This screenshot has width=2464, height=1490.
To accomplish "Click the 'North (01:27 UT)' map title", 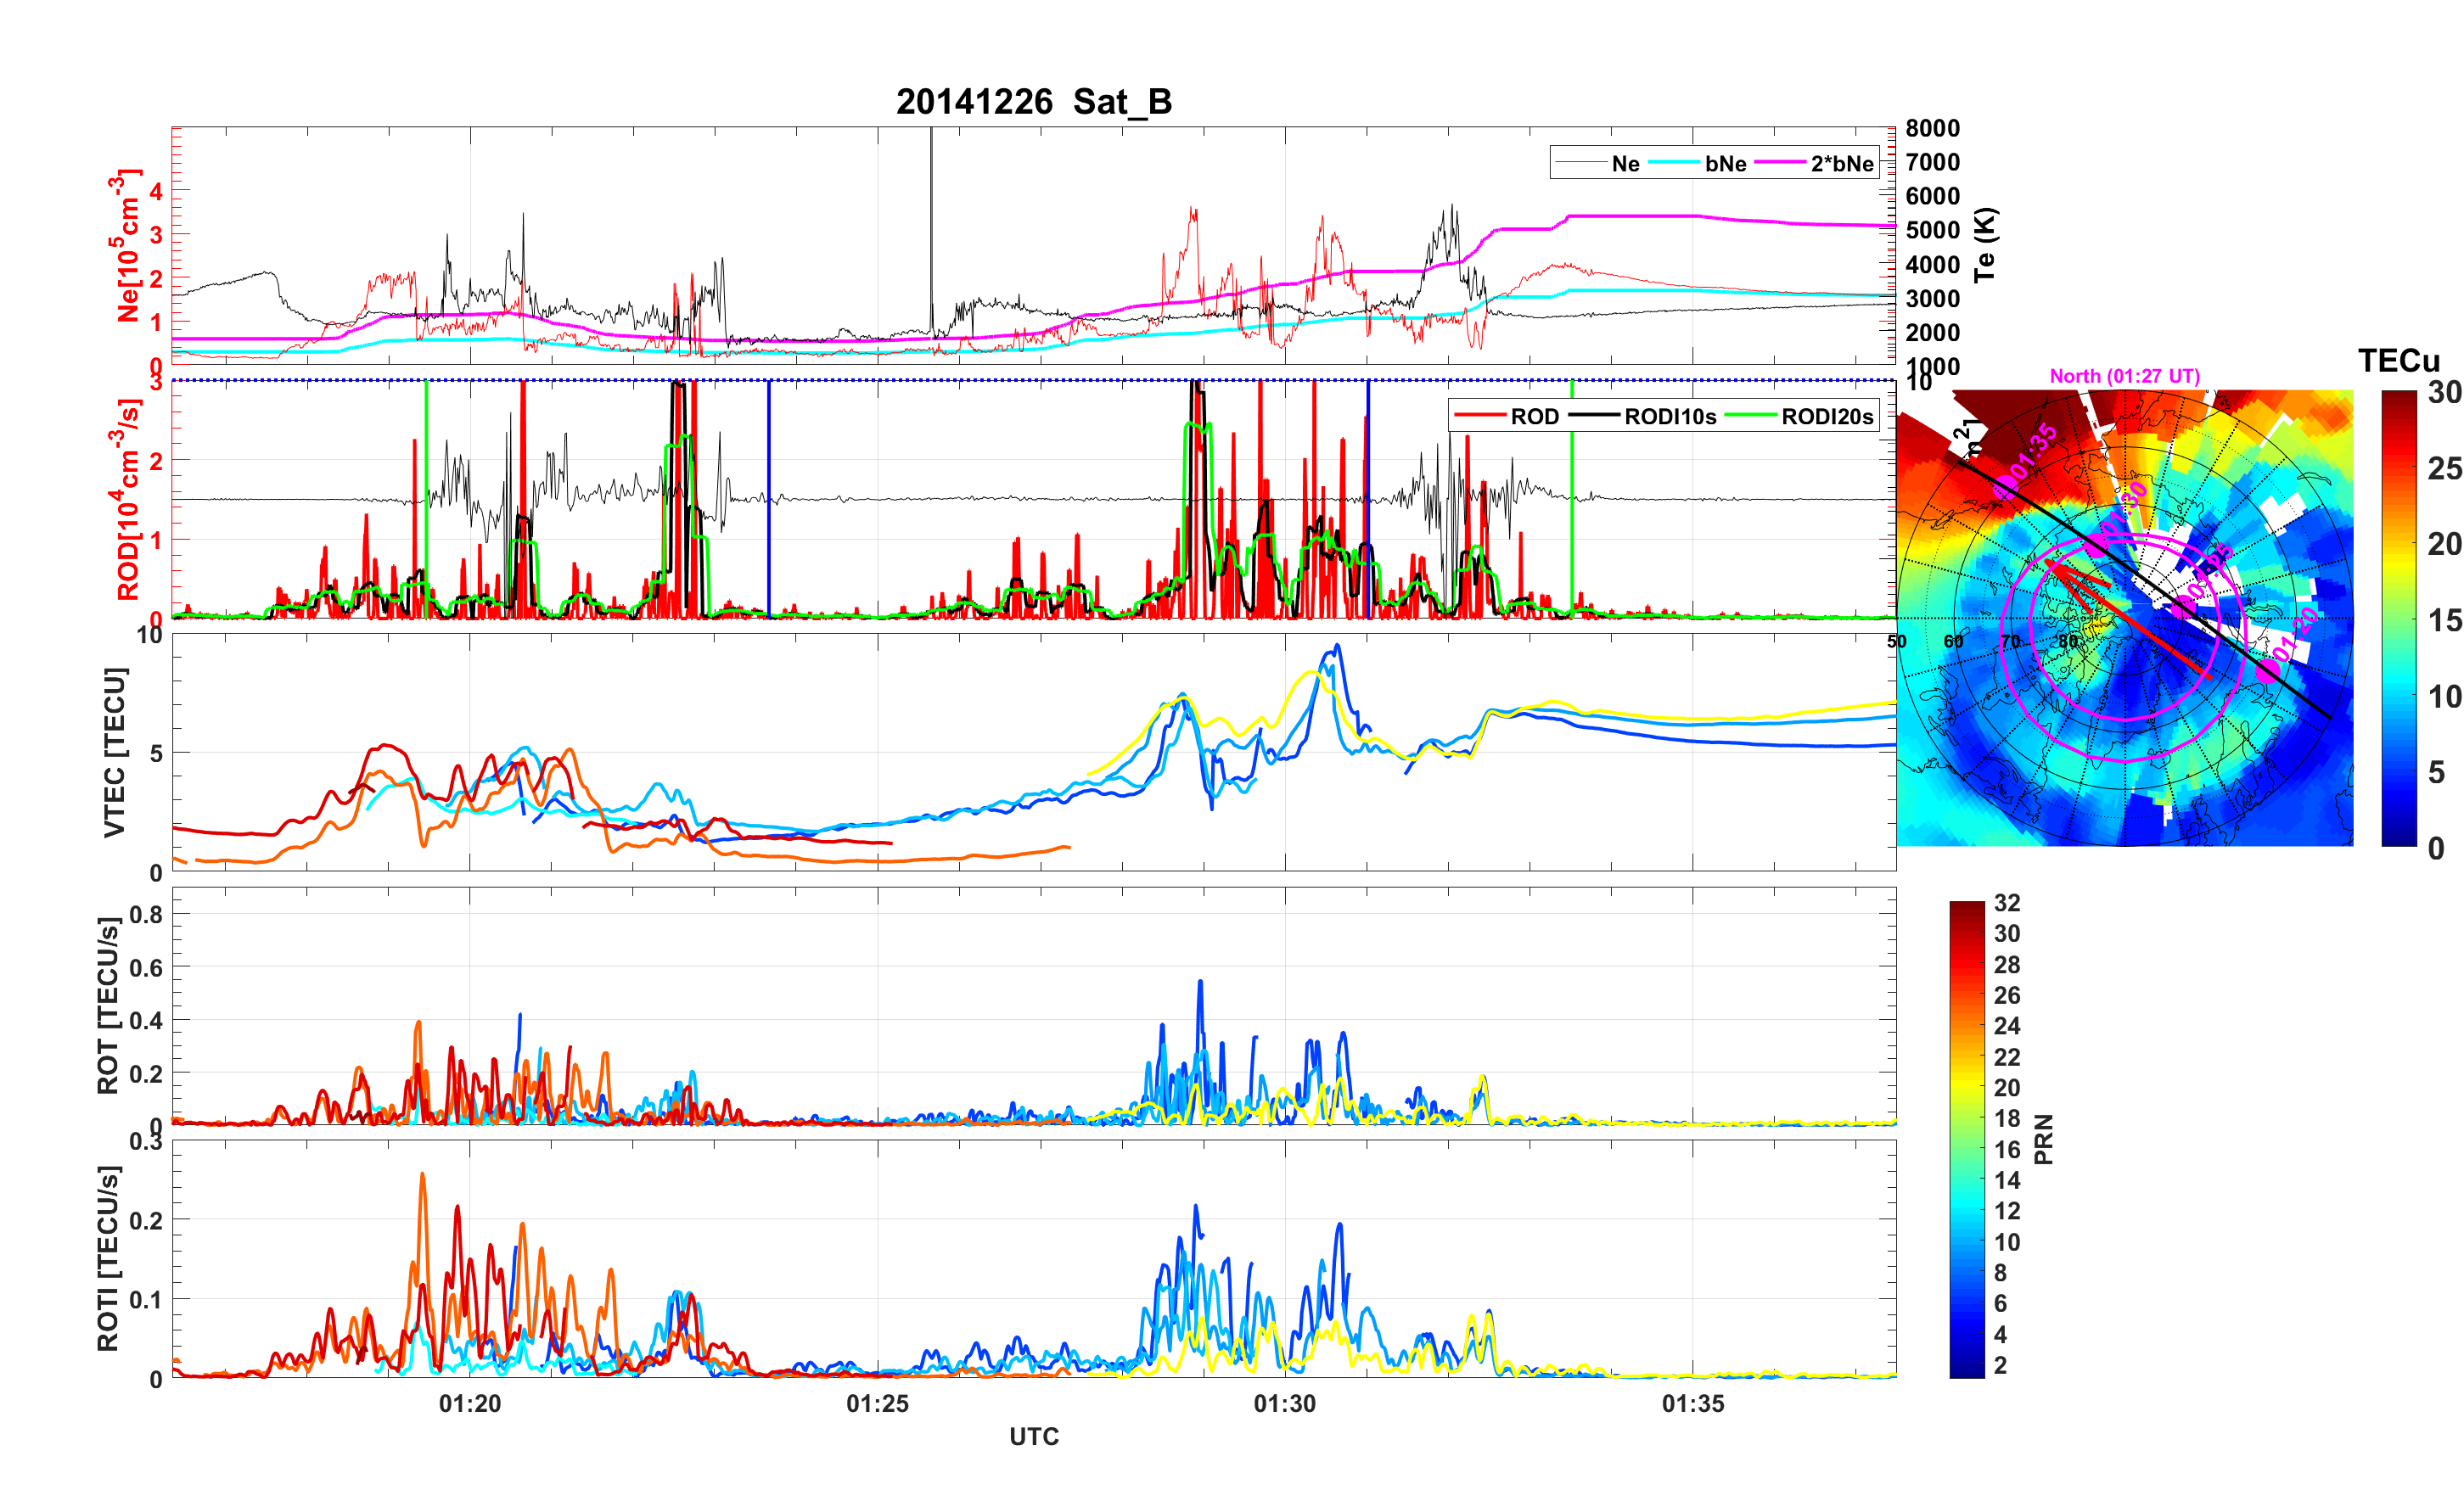I will point(2124,376).
